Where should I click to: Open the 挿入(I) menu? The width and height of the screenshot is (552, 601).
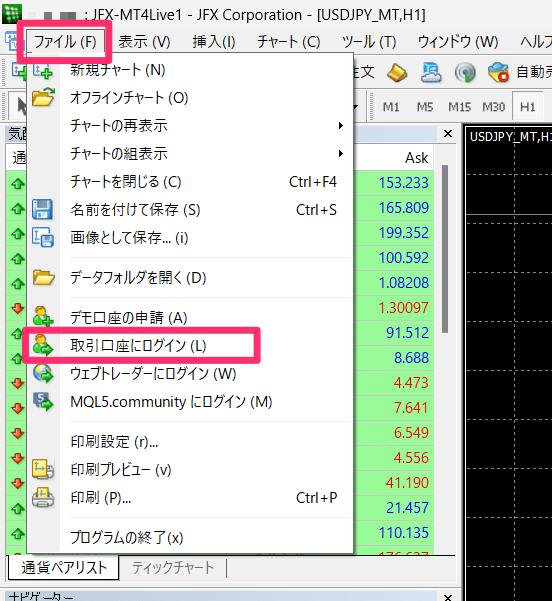click(214, 42)
